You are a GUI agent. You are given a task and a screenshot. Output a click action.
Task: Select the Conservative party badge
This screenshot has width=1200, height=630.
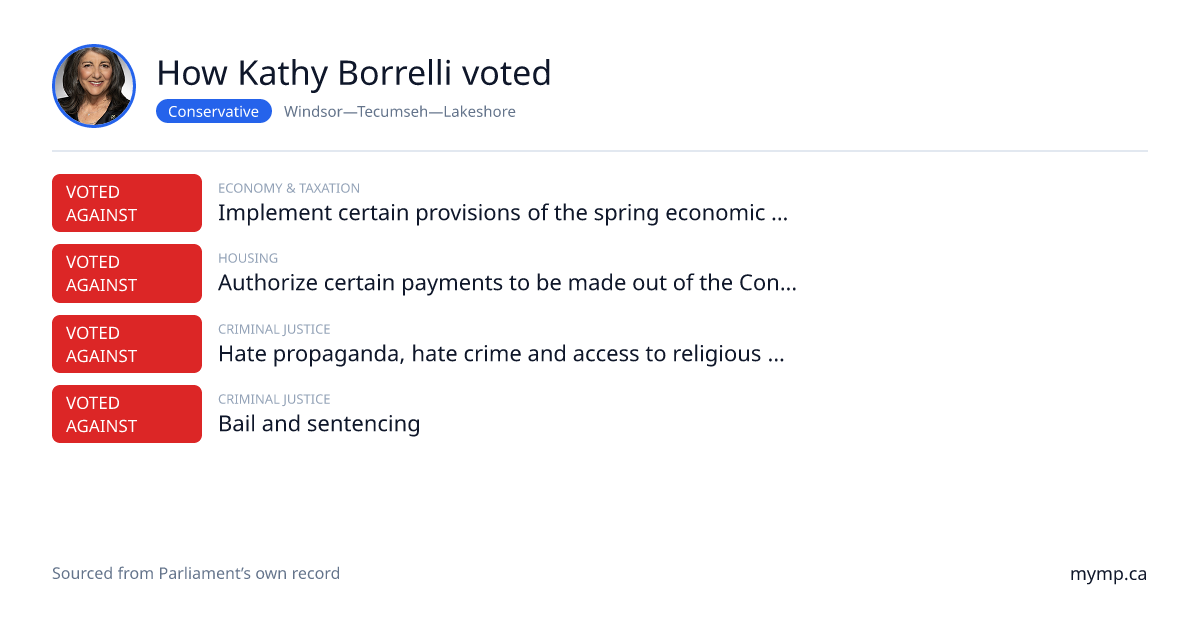click(x=214, y=112)
